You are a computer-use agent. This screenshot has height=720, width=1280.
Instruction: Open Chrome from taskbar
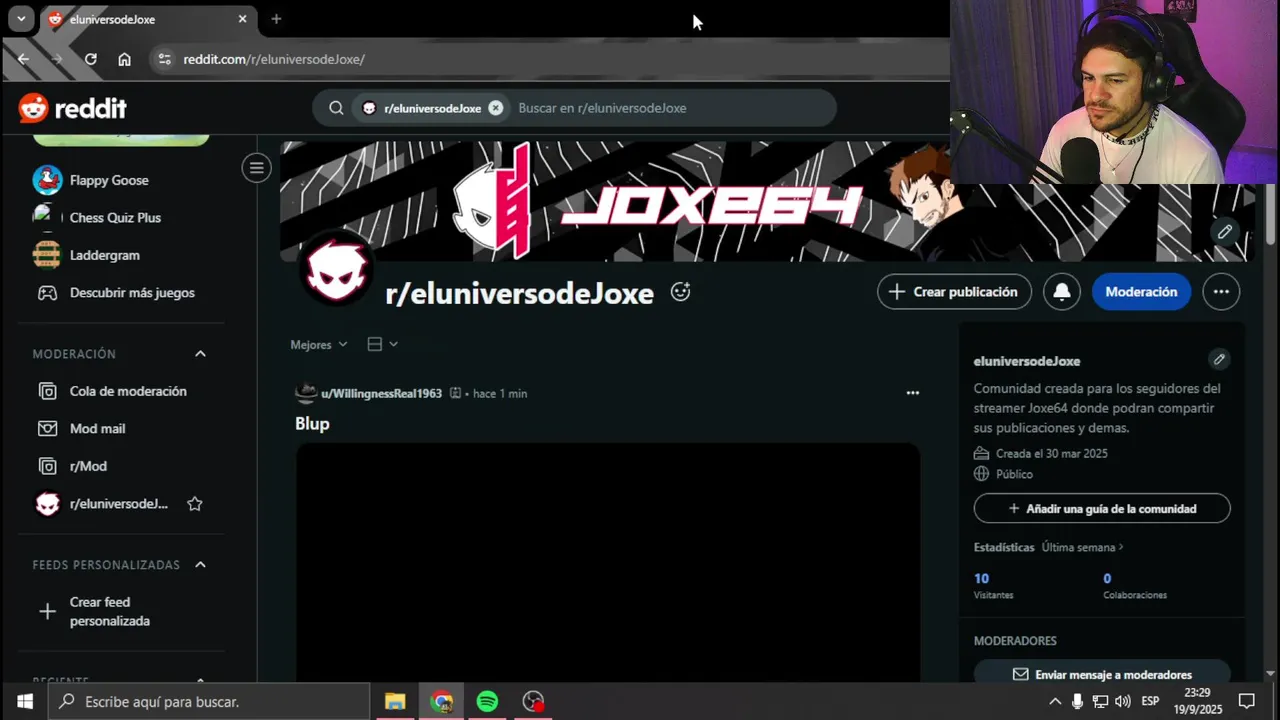[441, 701]
